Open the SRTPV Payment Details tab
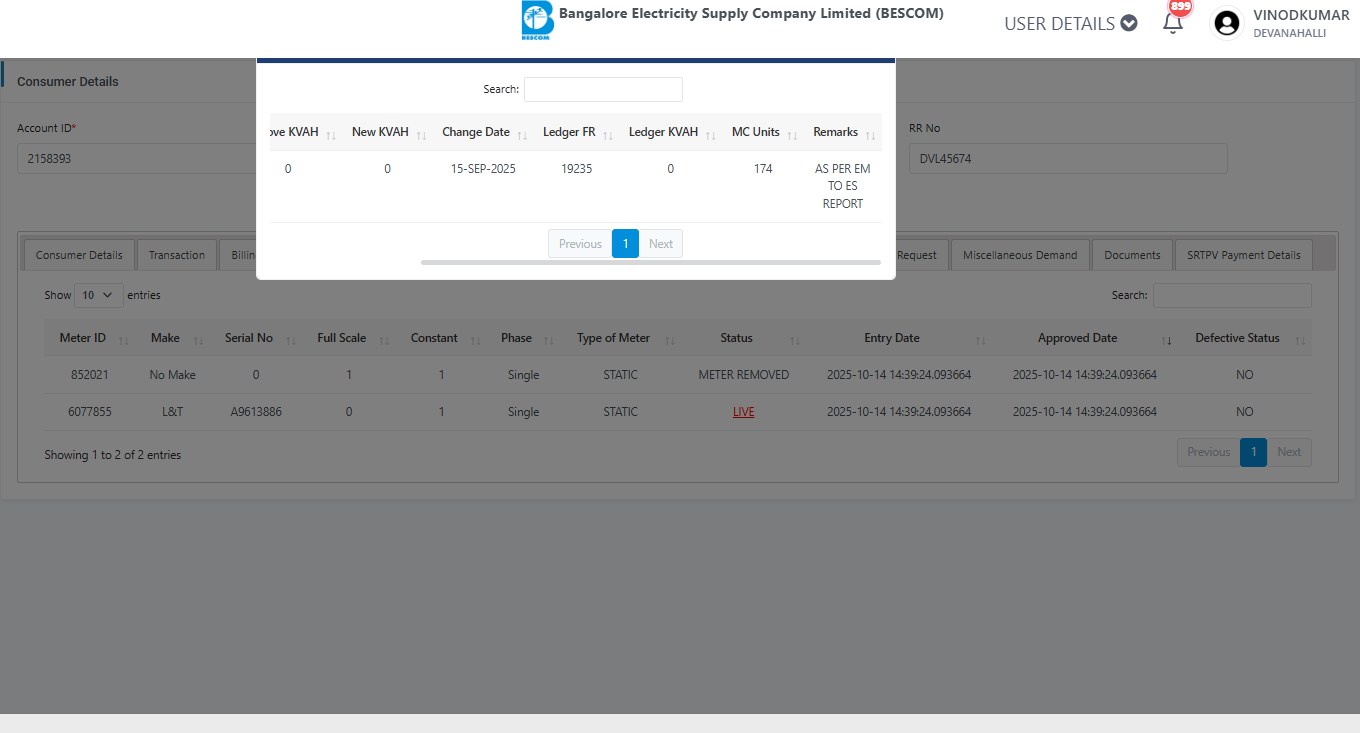 tap(1243, 255)
